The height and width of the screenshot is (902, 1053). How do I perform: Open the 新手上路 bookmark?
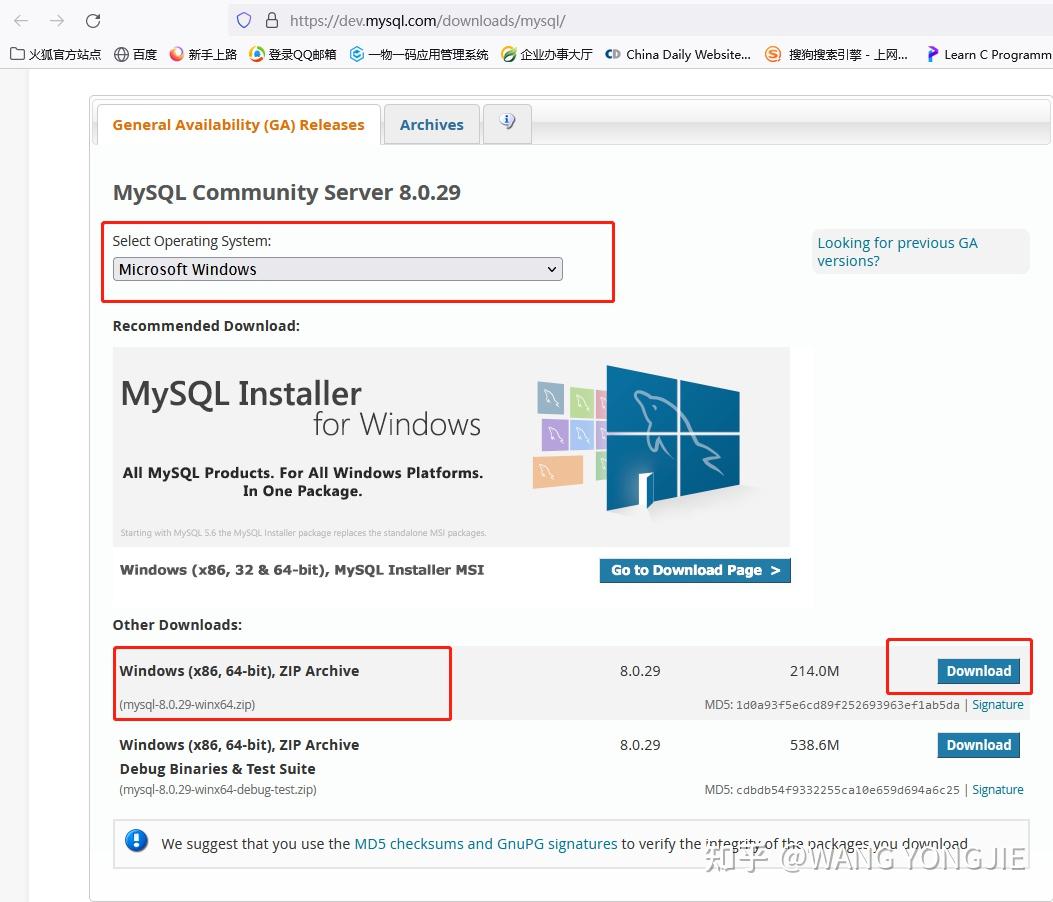point(203,54)
